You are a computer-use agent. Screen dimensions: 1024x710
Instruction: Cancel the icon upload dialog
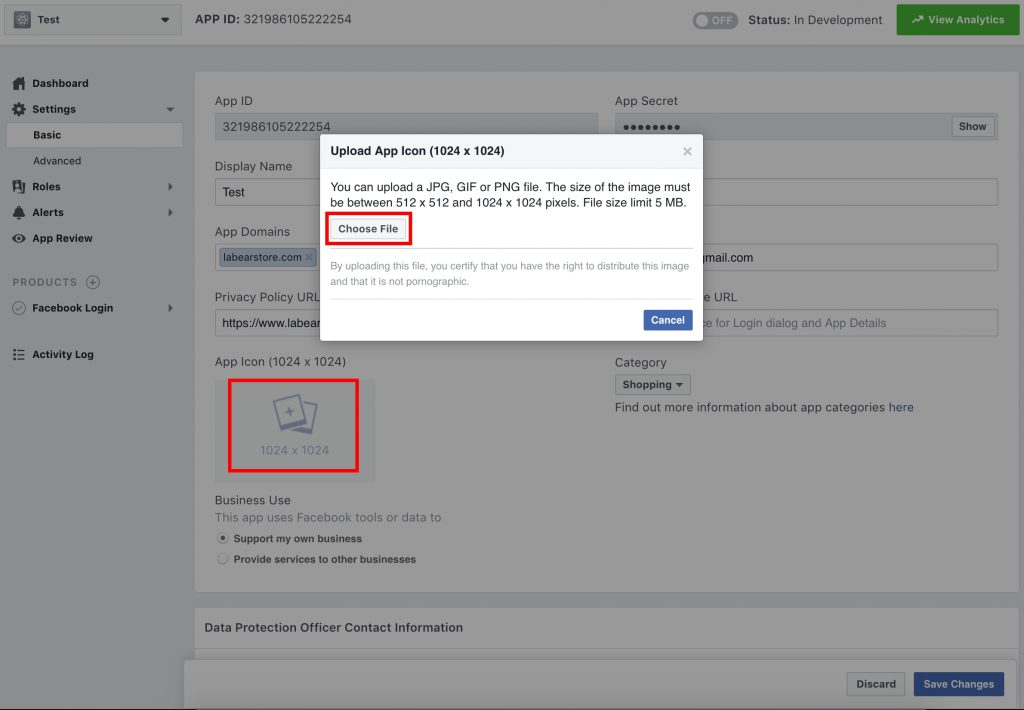667,320
